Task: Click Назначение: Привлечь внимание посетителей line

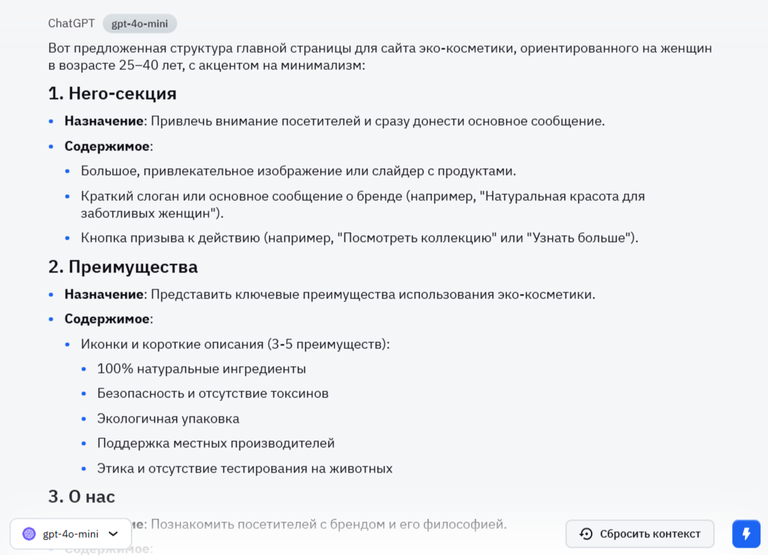Action: tap(335, 121)
